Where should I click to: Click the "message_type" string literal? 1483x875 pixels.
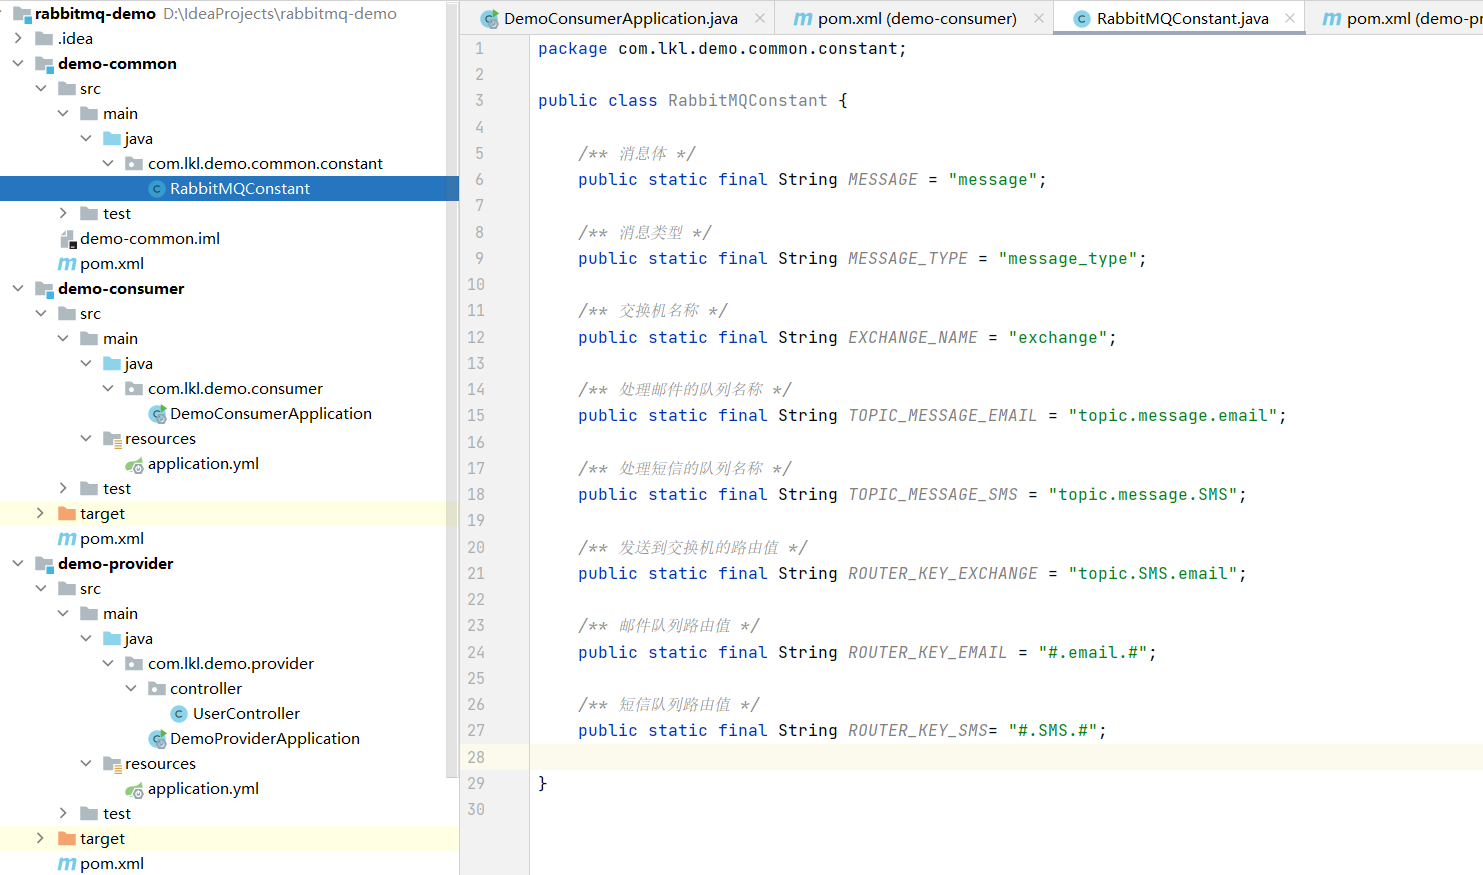1068,259
